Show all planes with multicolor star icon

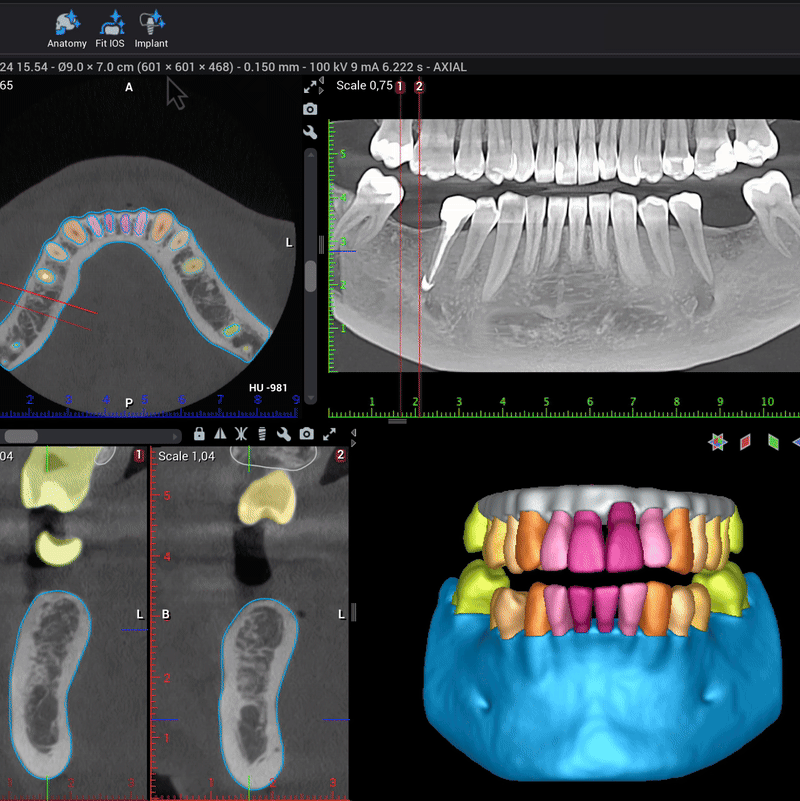(716, 441)
